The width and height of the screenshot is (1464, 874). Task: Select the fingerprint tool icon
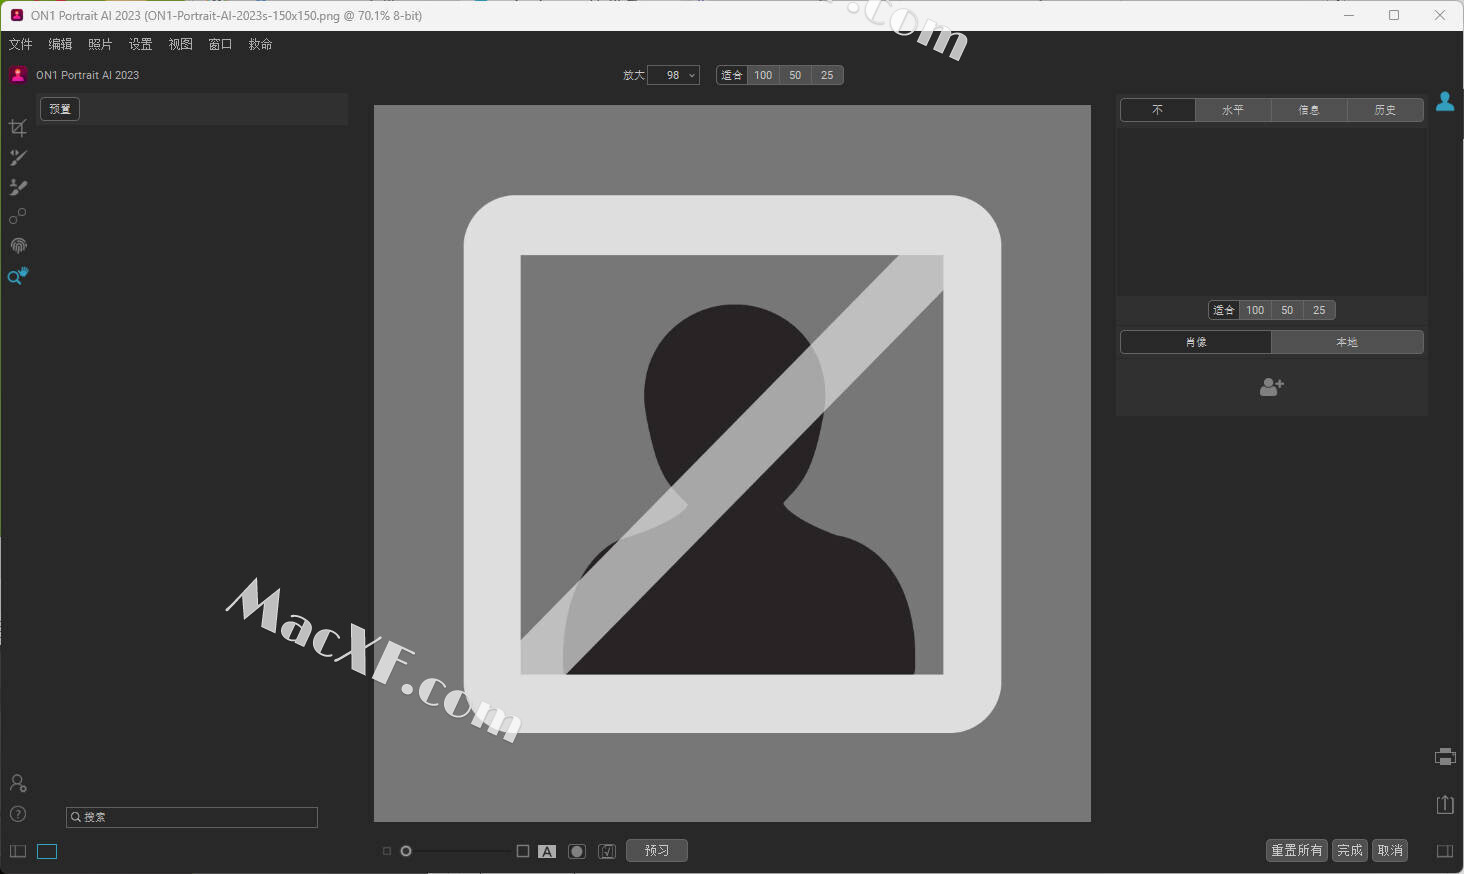coord(18,246)
